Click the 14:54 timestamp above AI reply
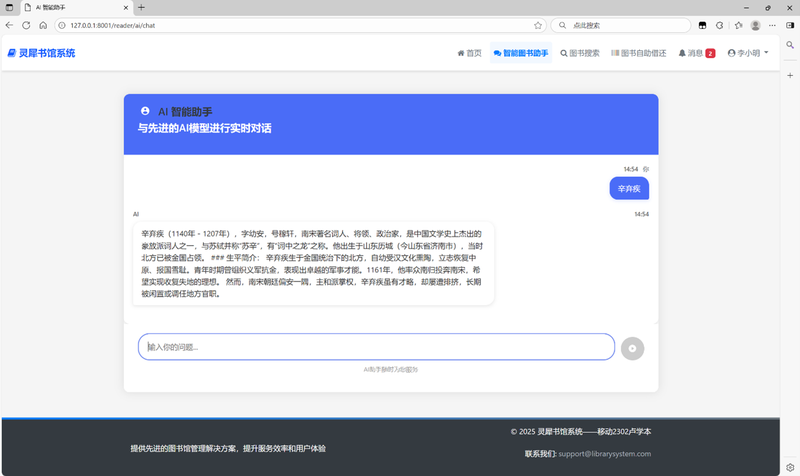This screenshot has width=800, height=476. (x=641, y=214)
